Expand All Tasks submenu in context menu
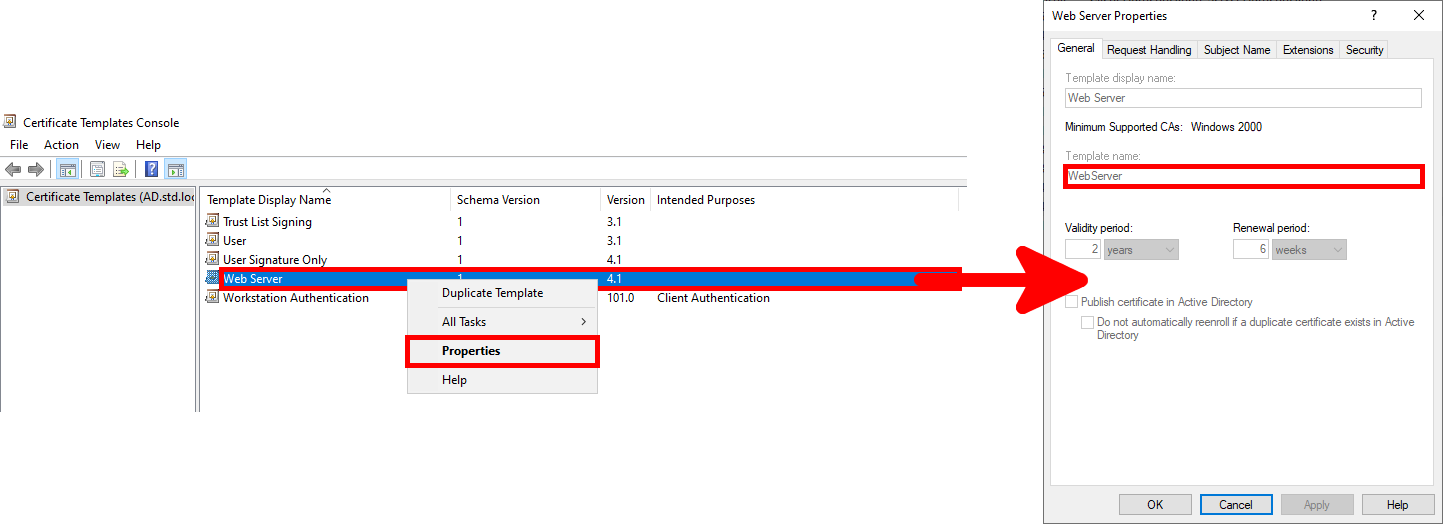This screenshot has width=1443, height=524. [502, 322]
